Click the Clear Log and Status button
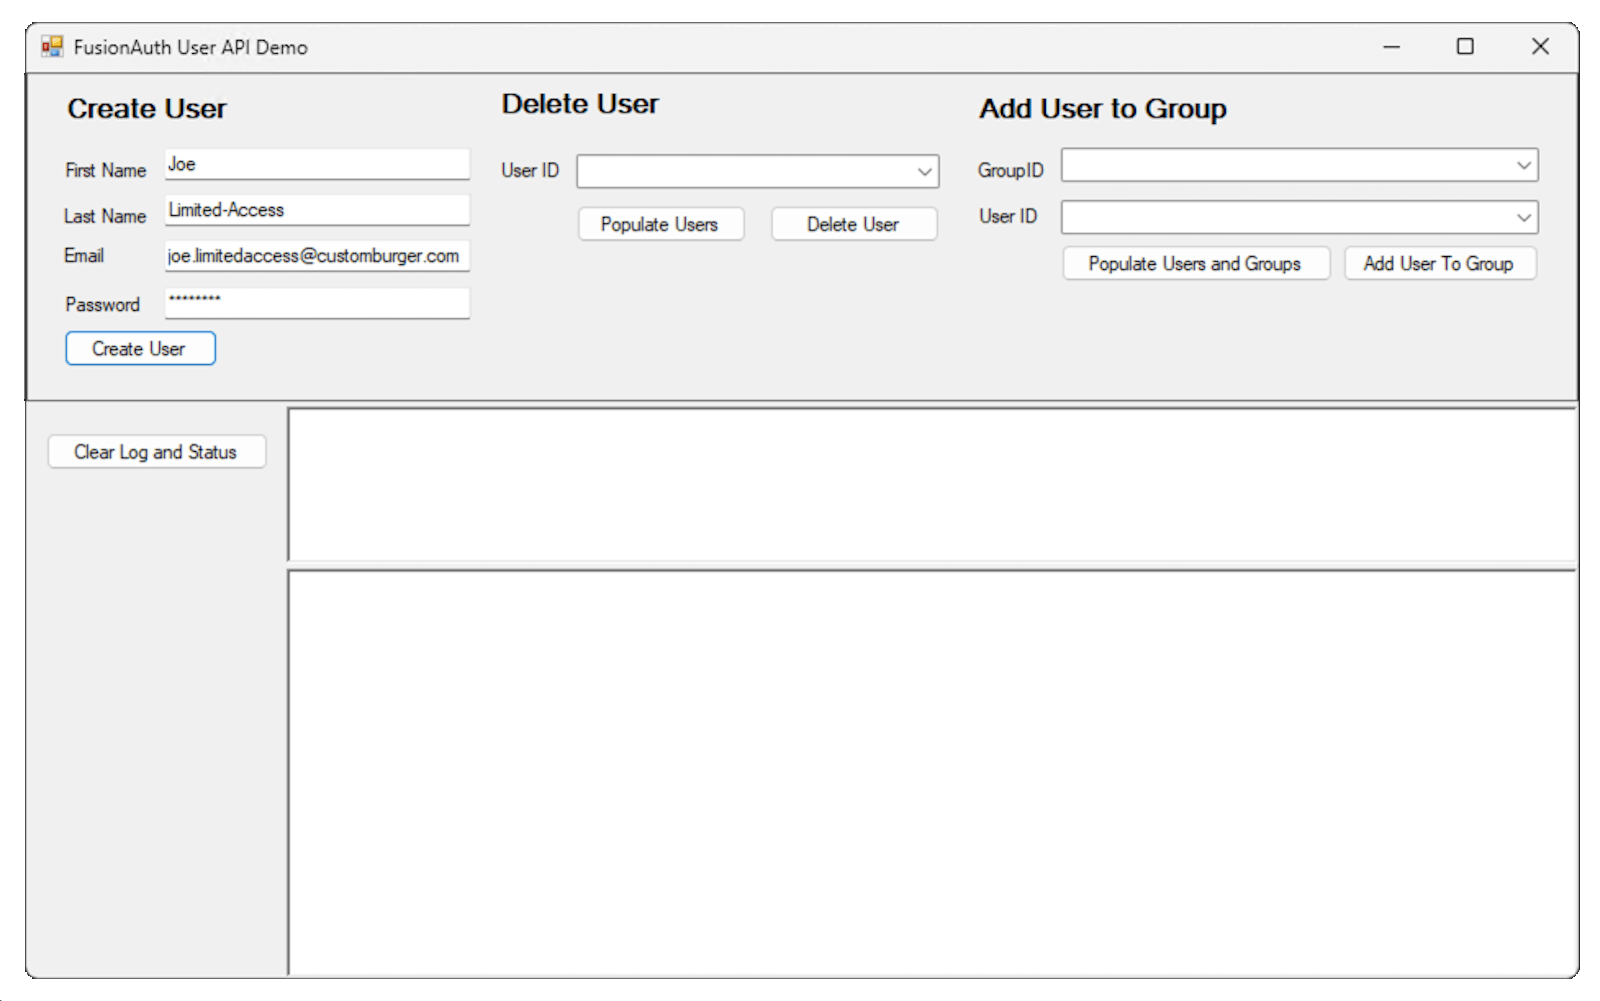 coord(156,452)
